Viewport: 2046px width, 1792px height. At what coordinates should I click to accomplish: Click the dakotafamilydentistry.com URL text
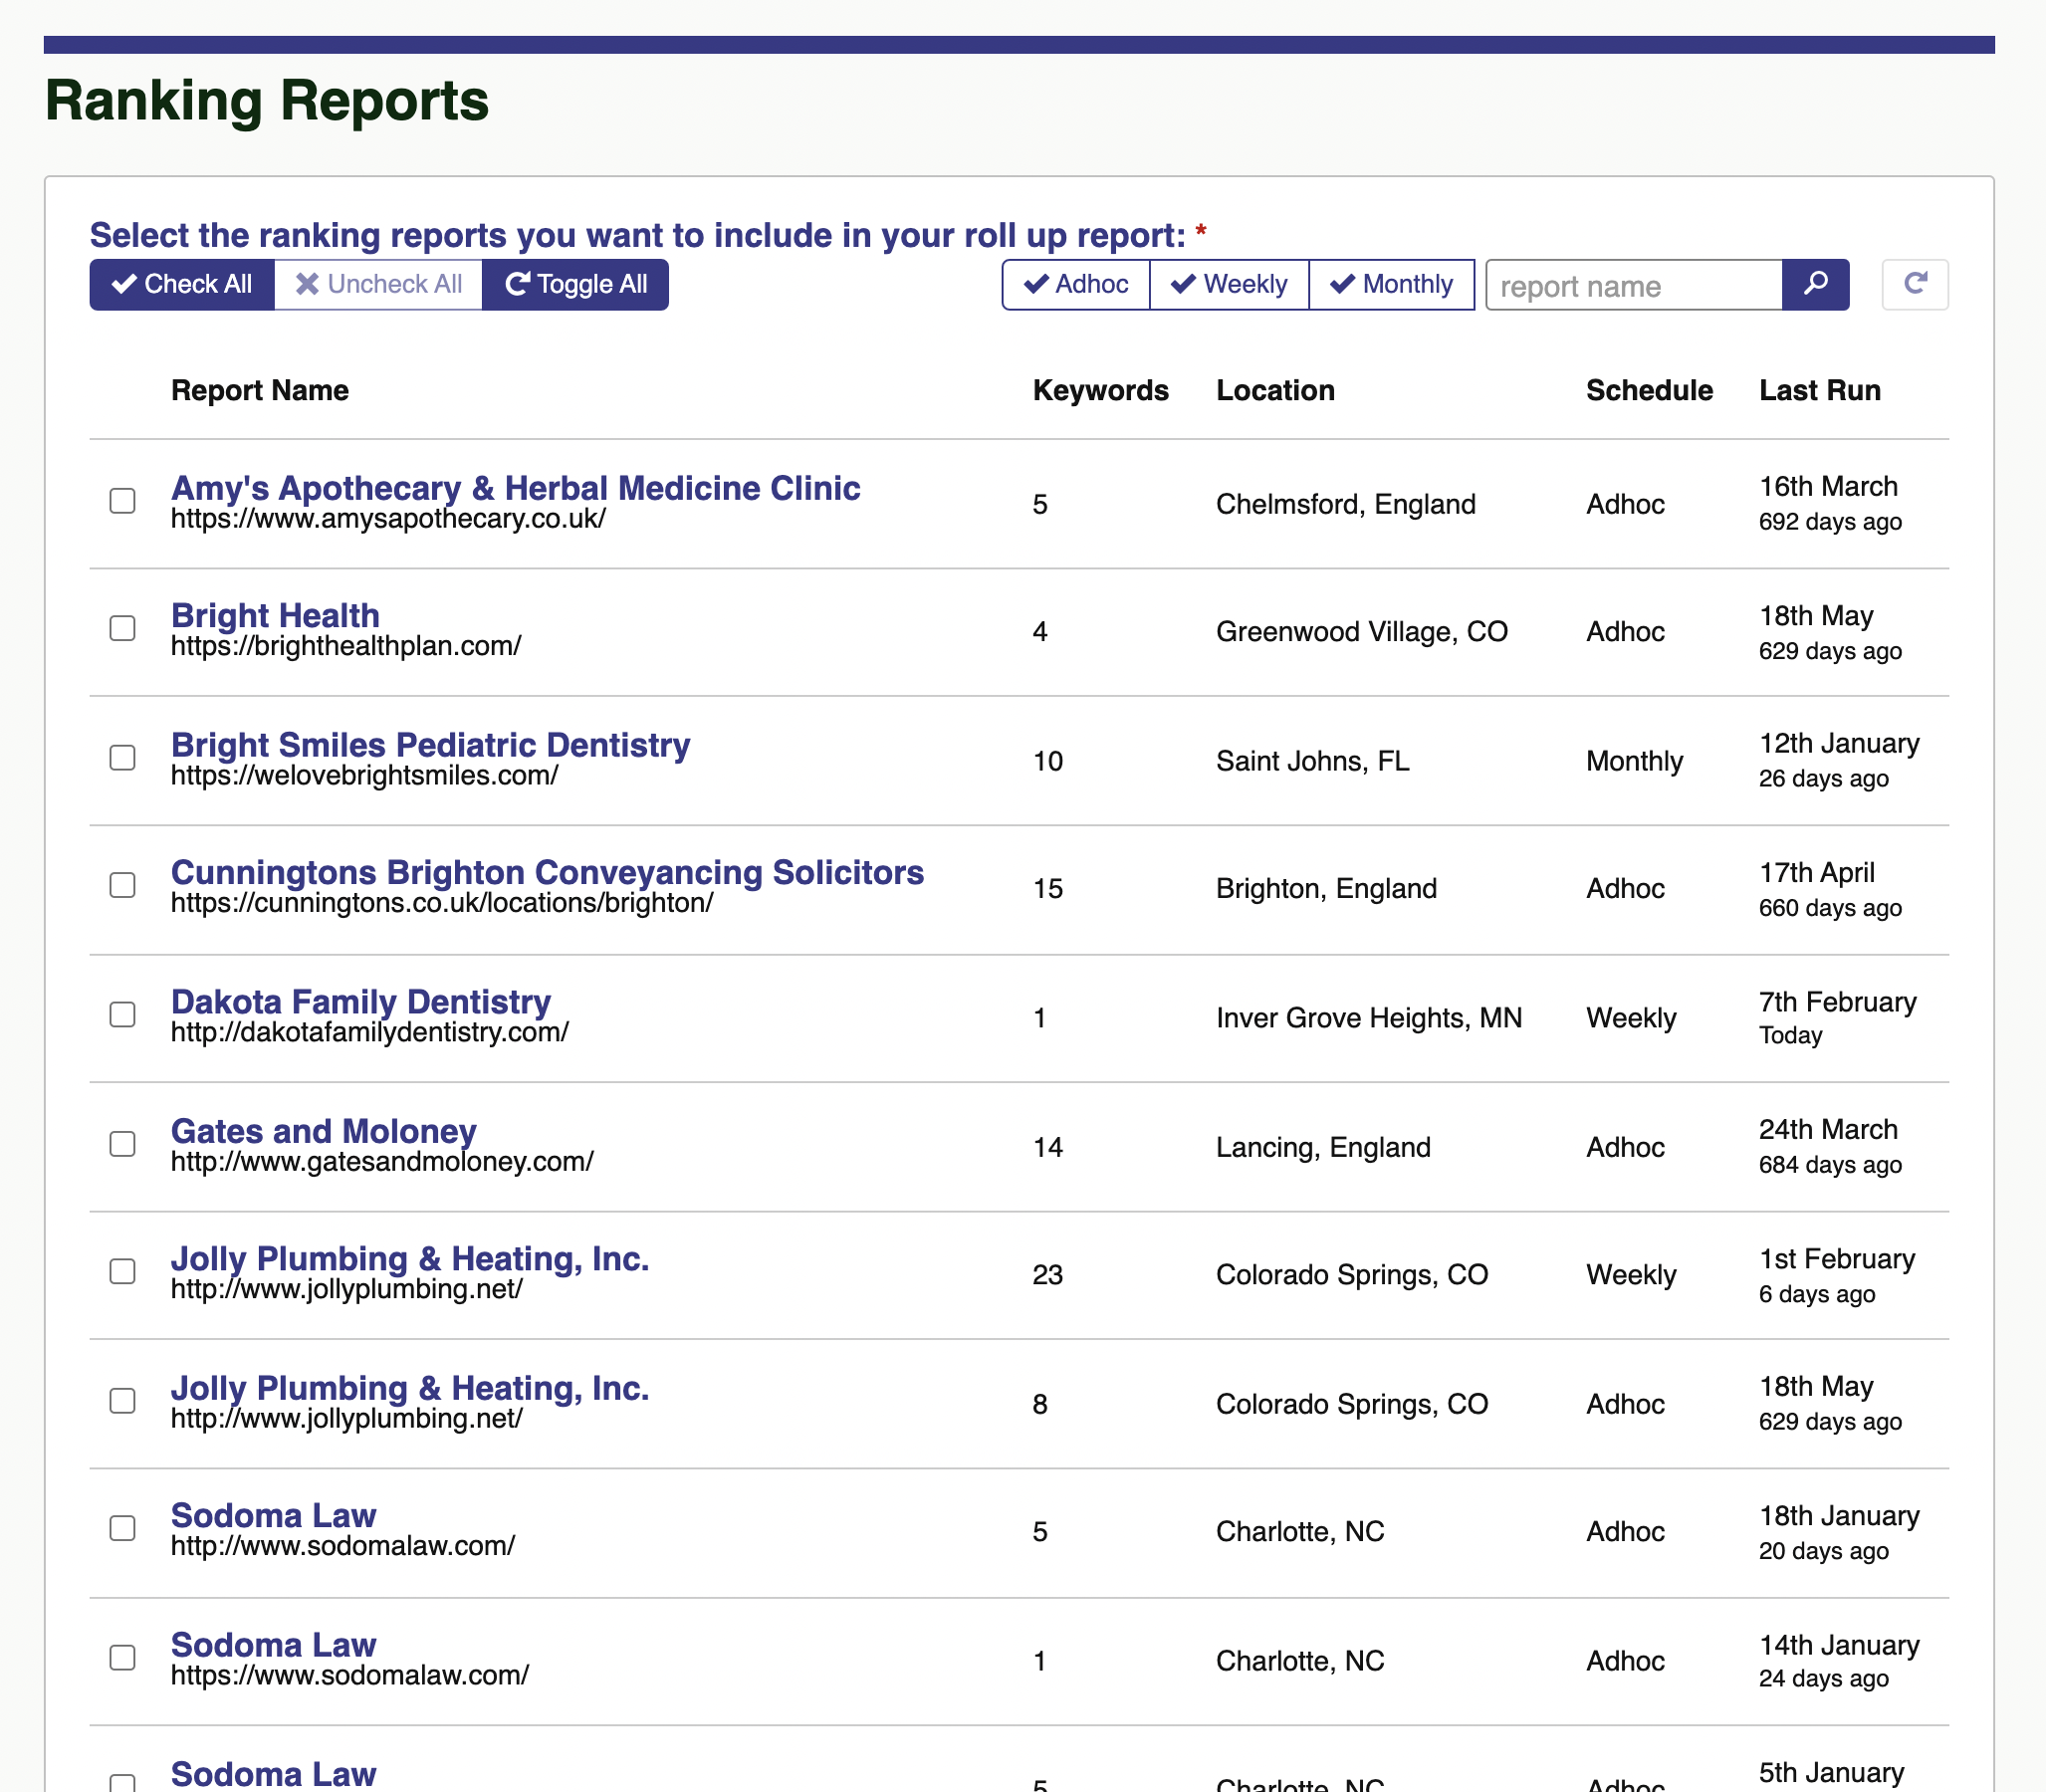pyautogui.click(x=370, y=1033)
